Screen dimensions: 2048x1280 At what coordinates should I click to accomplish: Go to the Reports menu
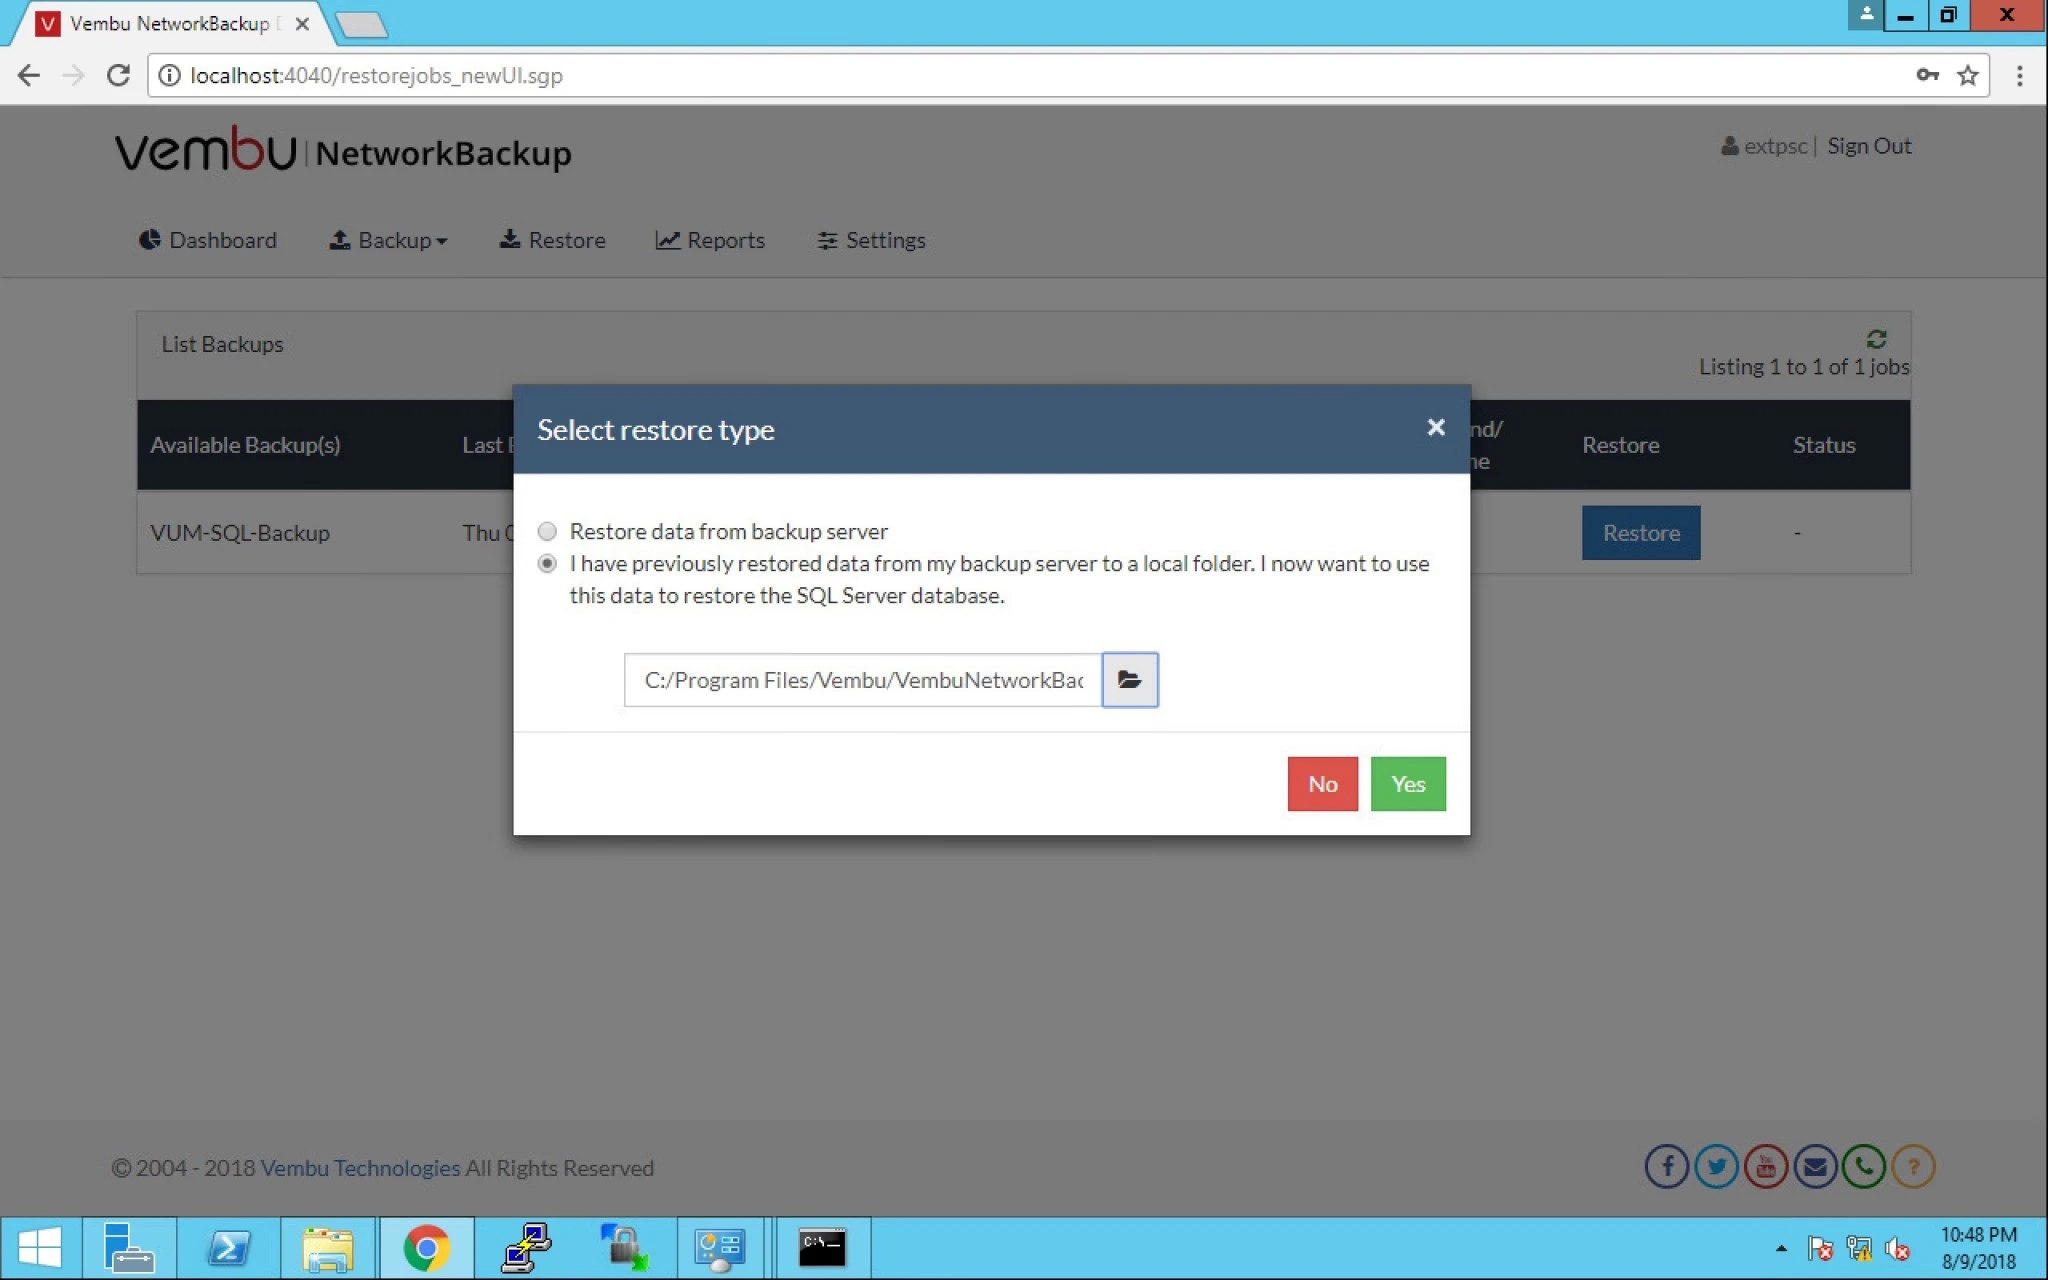click(710, 240)
